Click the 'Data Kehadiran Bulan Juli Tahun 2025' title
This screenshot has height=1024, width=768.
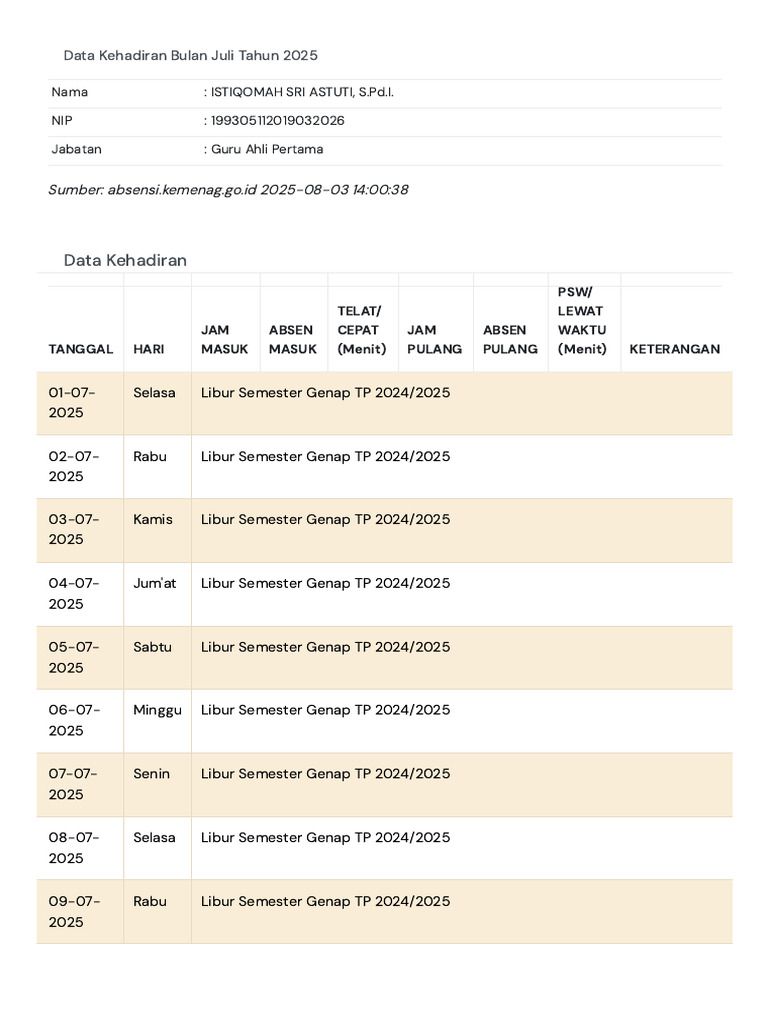click(x=190, y=56)
